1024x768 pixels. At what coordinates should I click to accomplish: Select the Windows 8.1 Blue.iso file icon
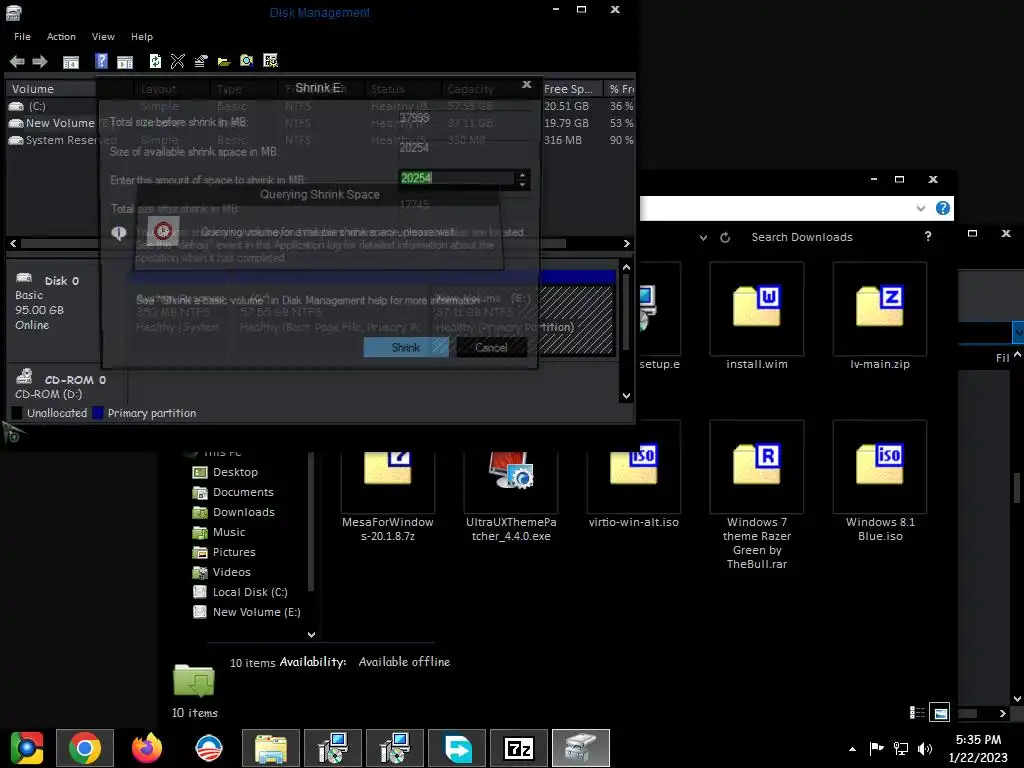pos(880,466)
